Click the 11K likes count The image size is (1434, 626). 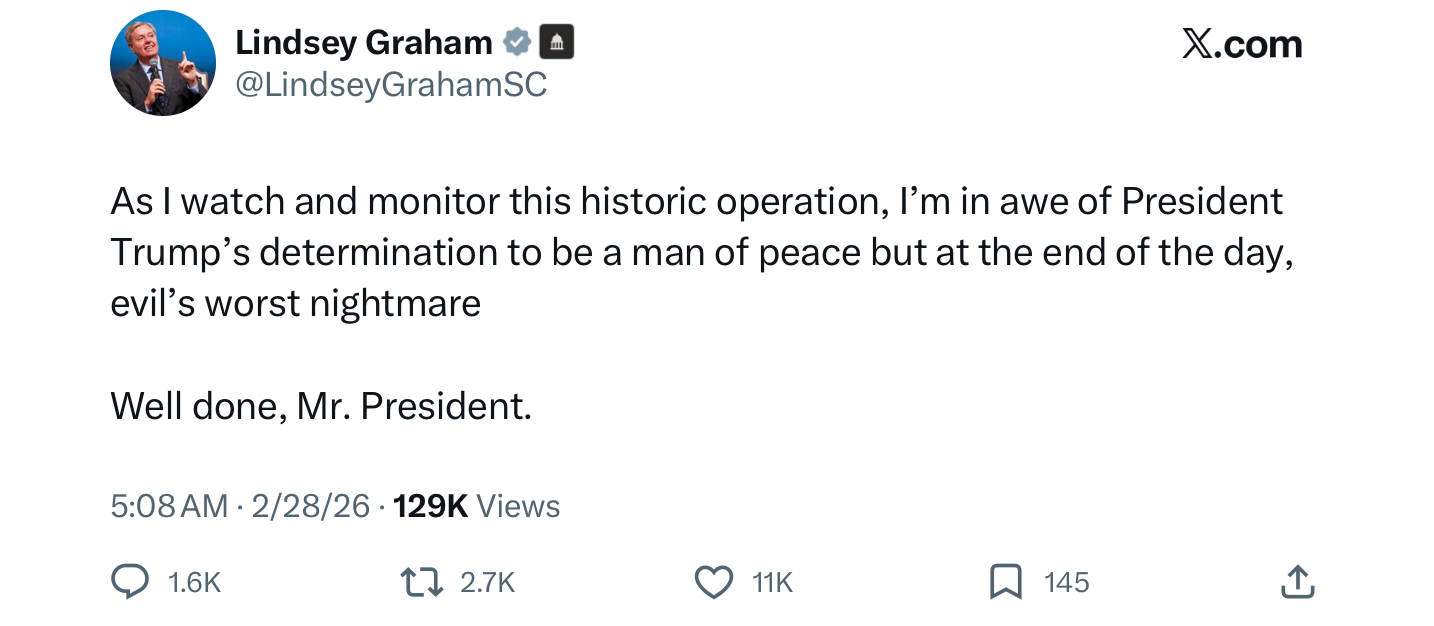[x=772, y=582]
